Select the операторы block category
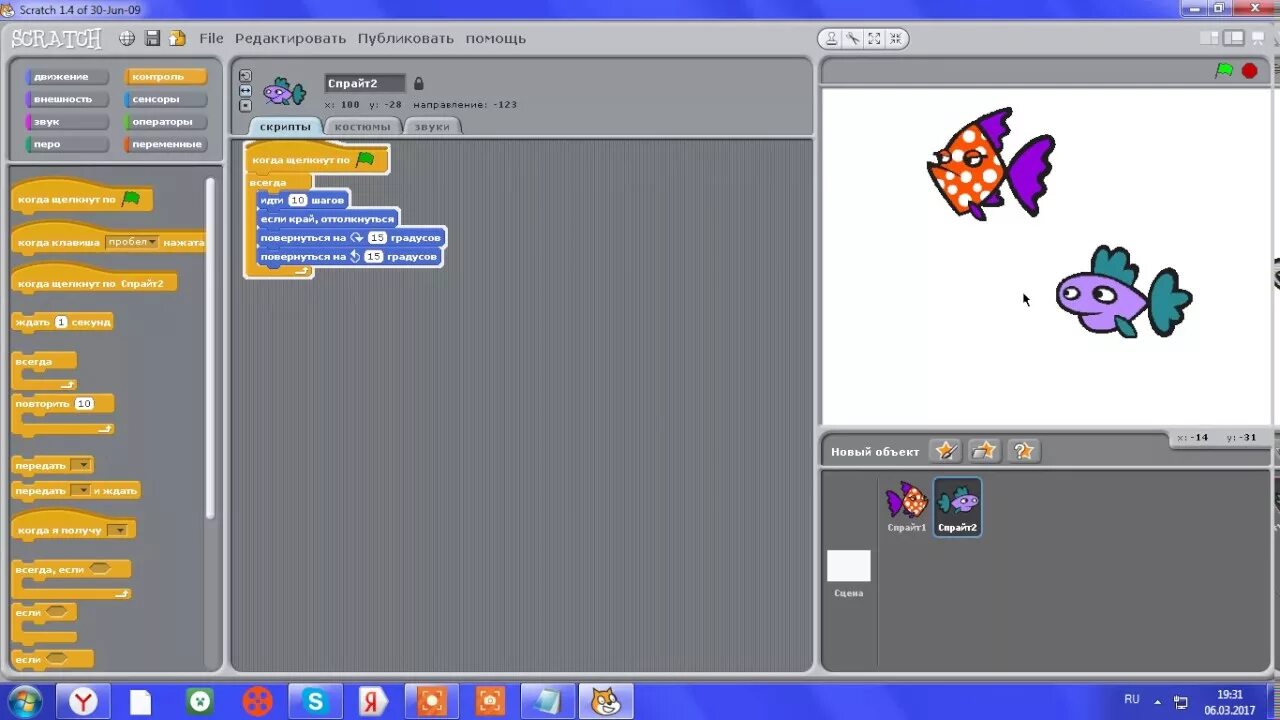 pos(165,122)
